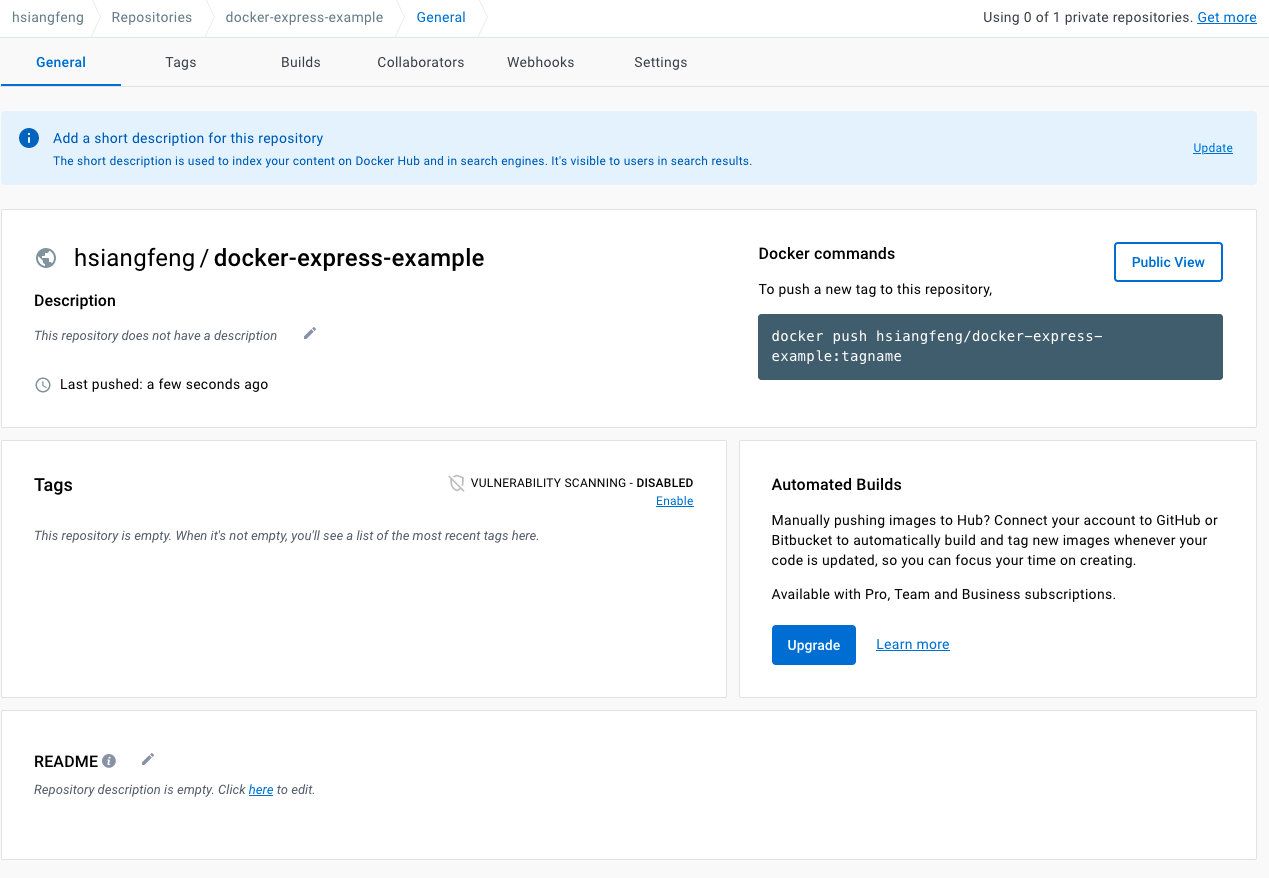The image size is (1269, 878).
Task: Select the Settings tab
Action: tap(660, 62)
